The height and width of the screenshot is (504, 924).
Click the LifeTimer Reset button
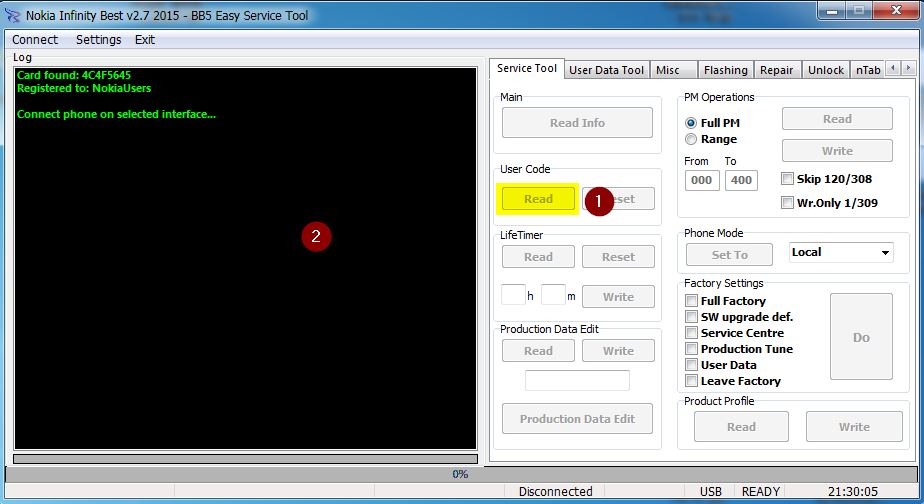pos(618,257)
